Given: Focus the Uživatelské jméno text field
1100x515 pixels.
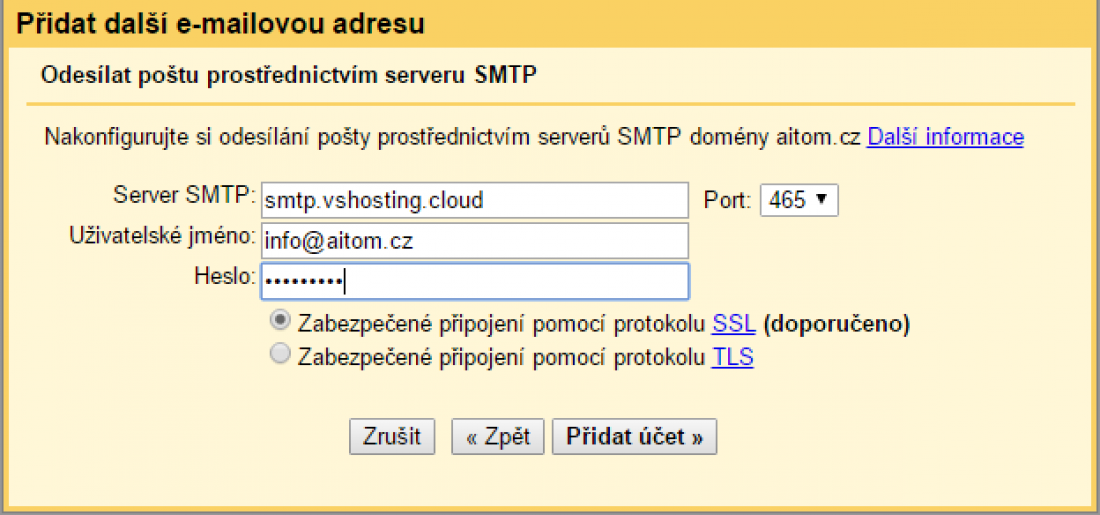Looking at the screenshot, I should [474, 240].
